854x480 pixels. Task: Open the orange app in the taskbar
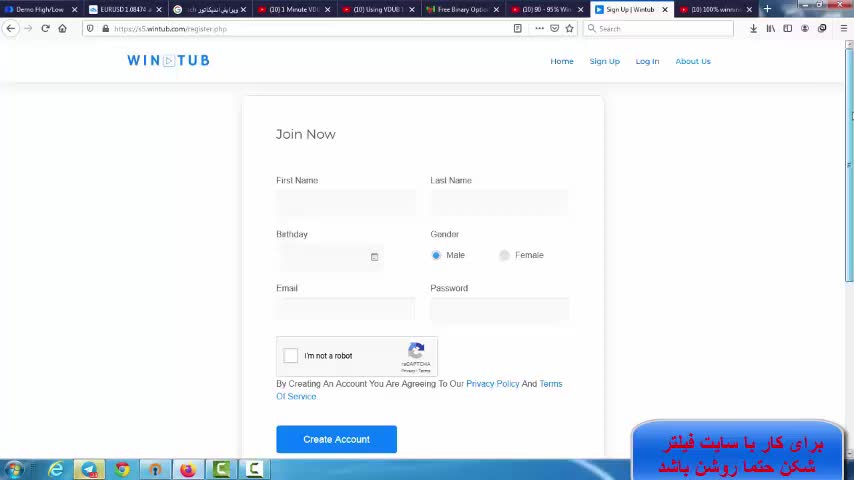tap(155, 469)
